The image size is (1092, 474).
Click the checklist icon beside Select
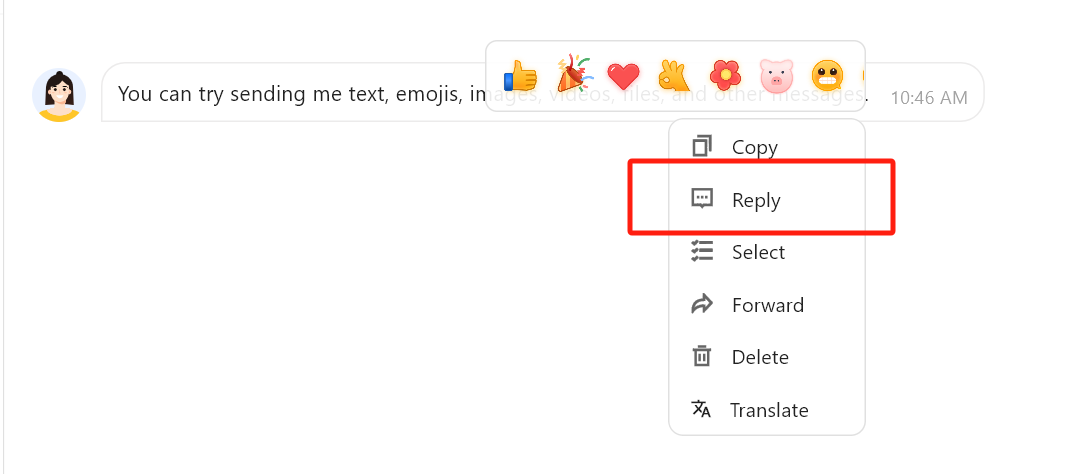702,252
